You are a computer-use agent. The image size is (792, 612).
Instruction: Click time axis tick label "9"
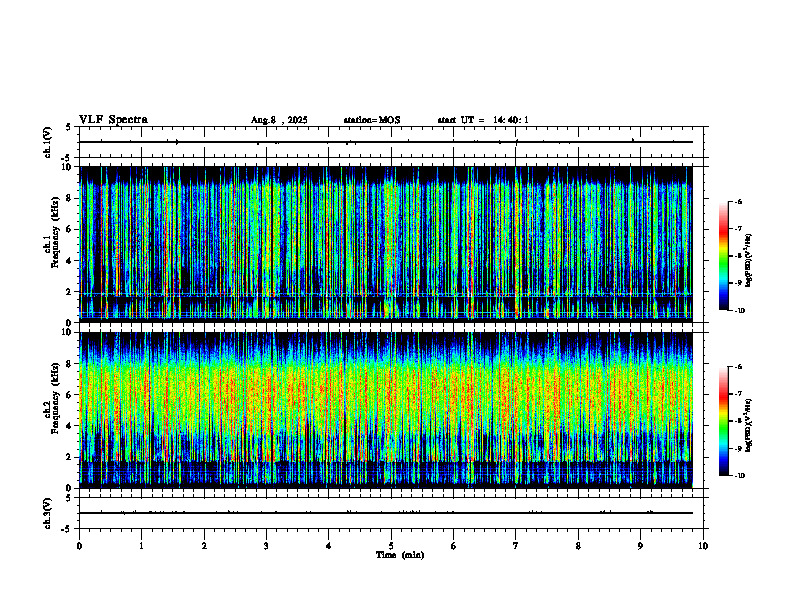[x=640, y=546]
